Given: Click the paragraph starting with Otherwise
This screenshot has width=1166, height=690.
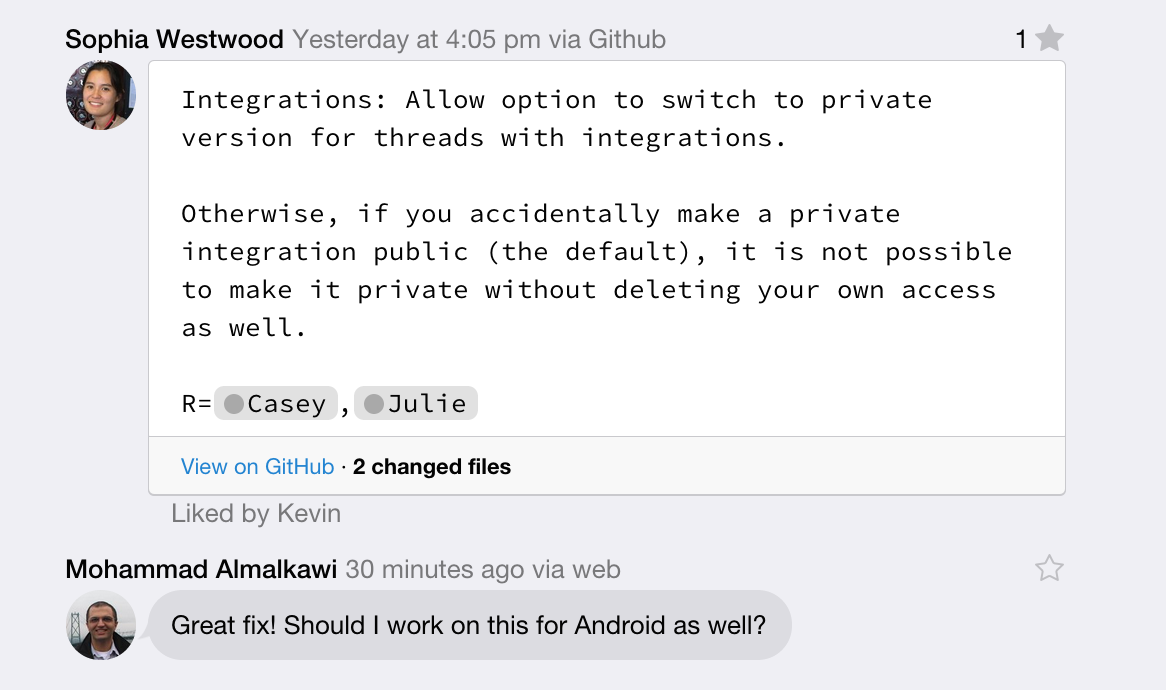Looking at the screenshot, I should pos(596,271).
